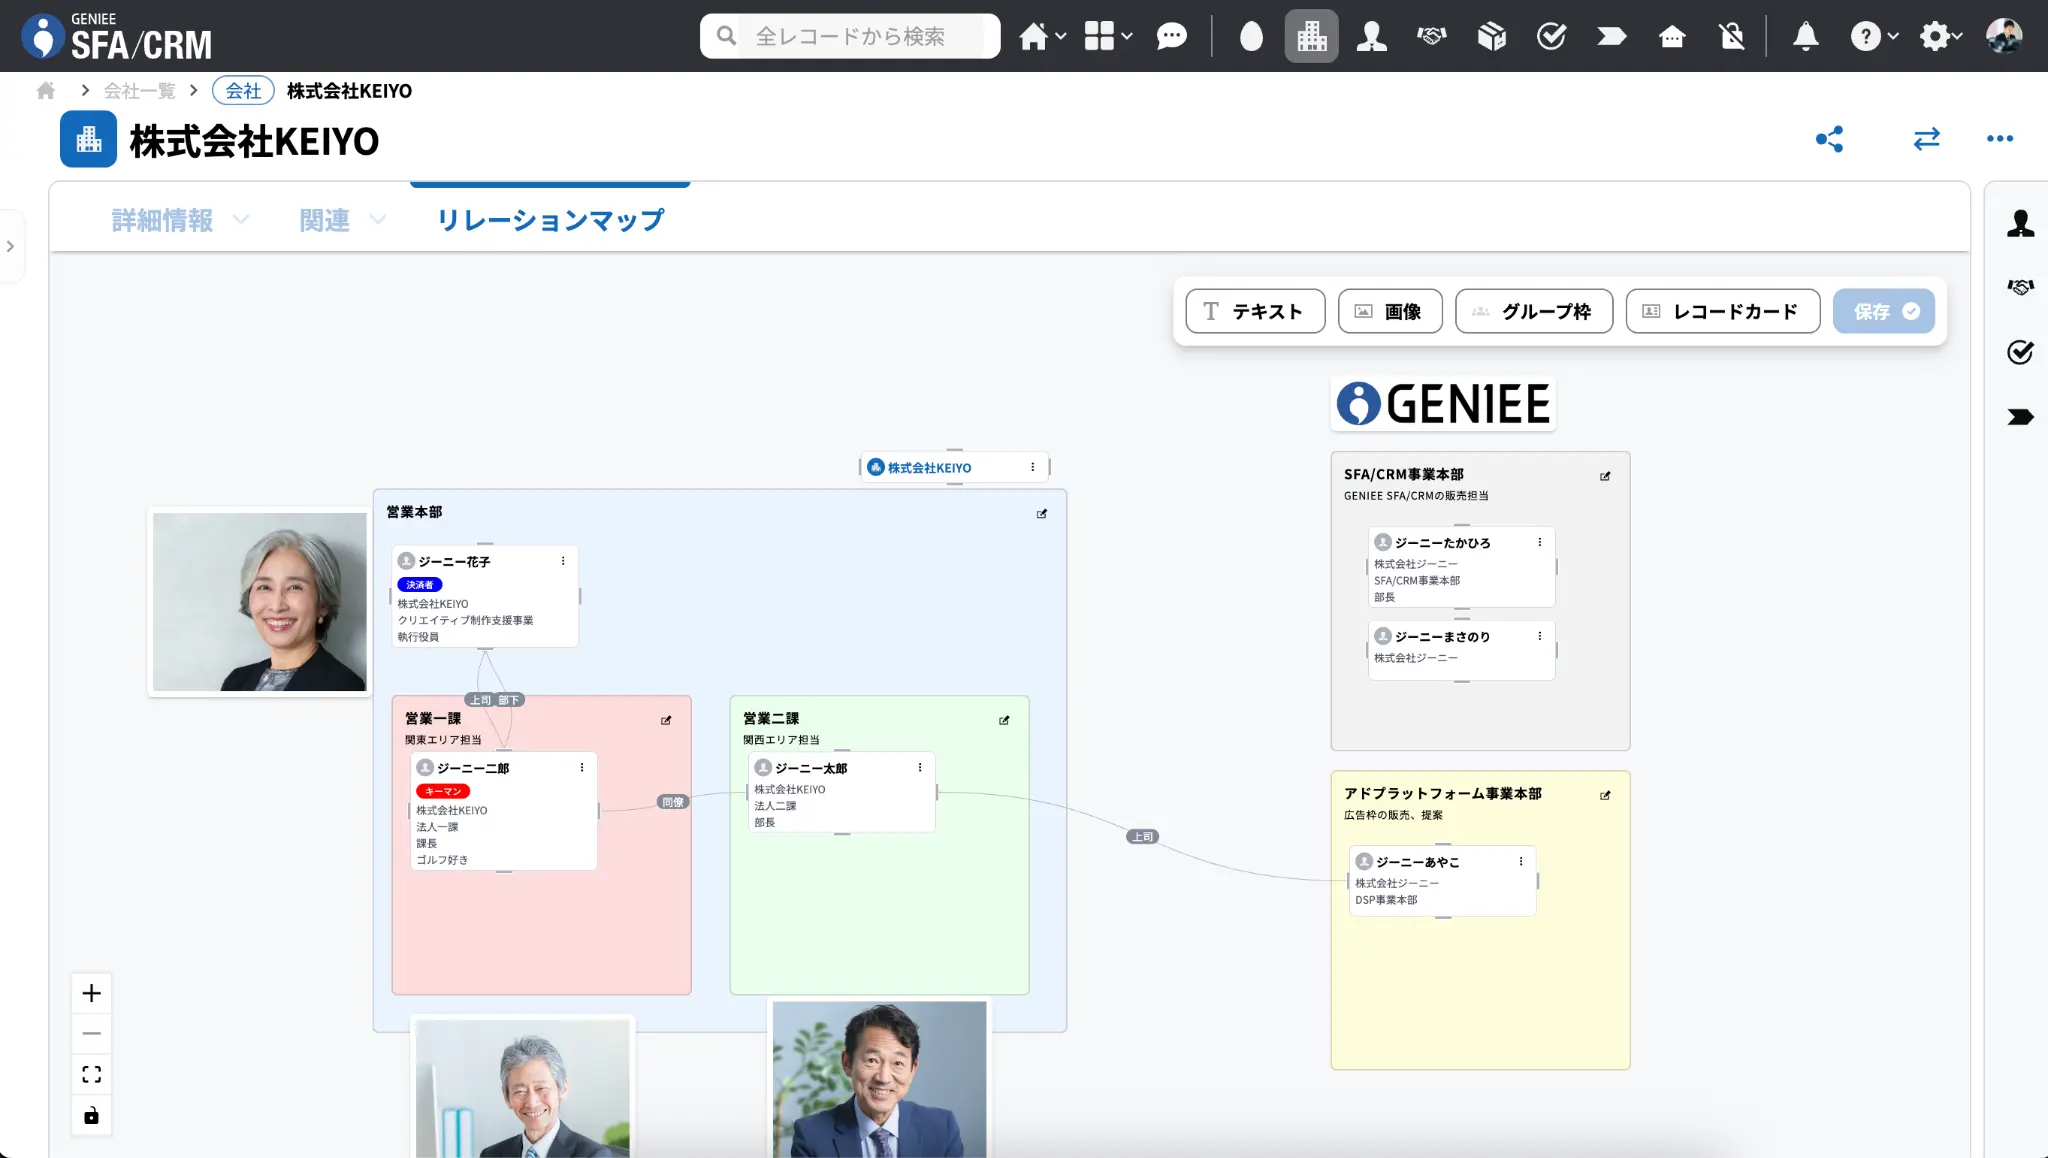Click the share icon near company title
Viewport: 2048px width, 1158px height.
1829,139
